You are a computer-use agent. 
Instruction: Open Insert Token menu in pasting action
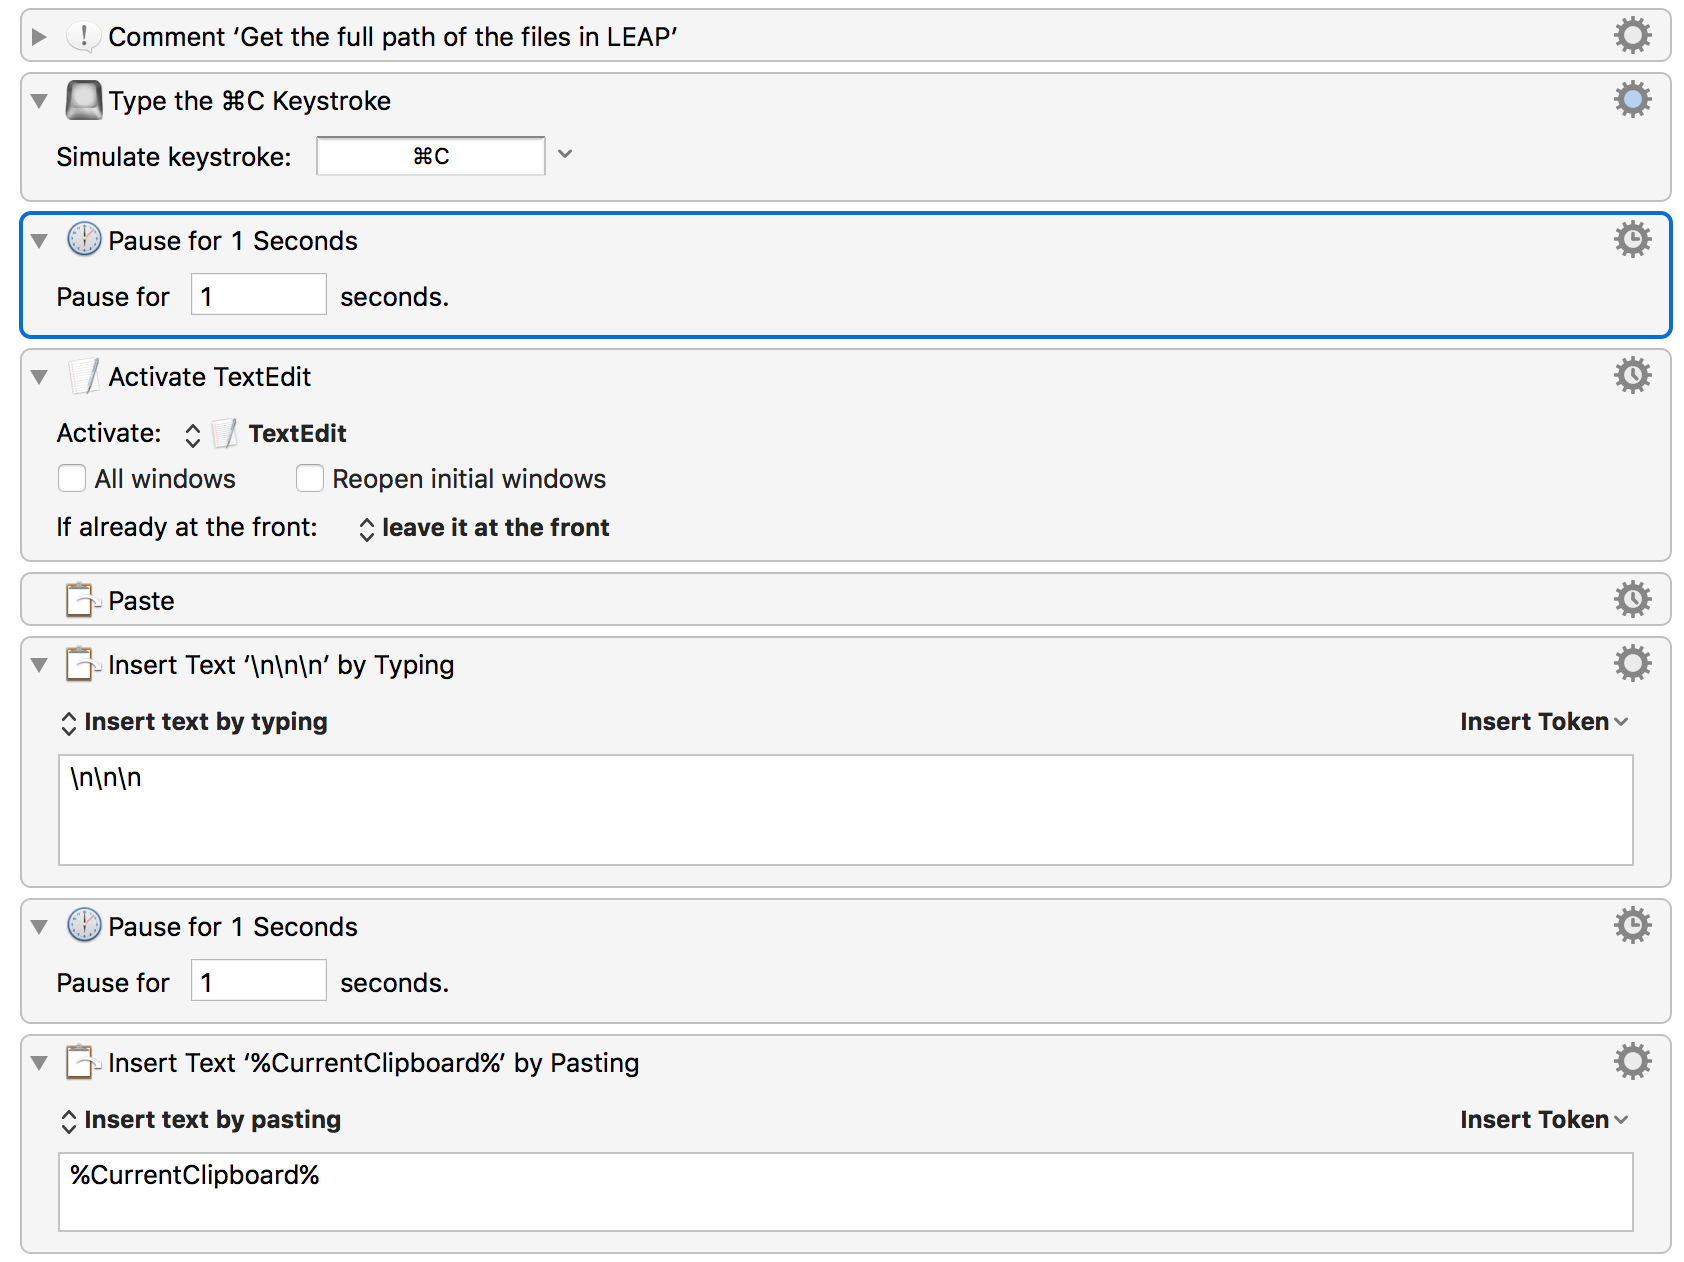[x=1544, y=1120]
